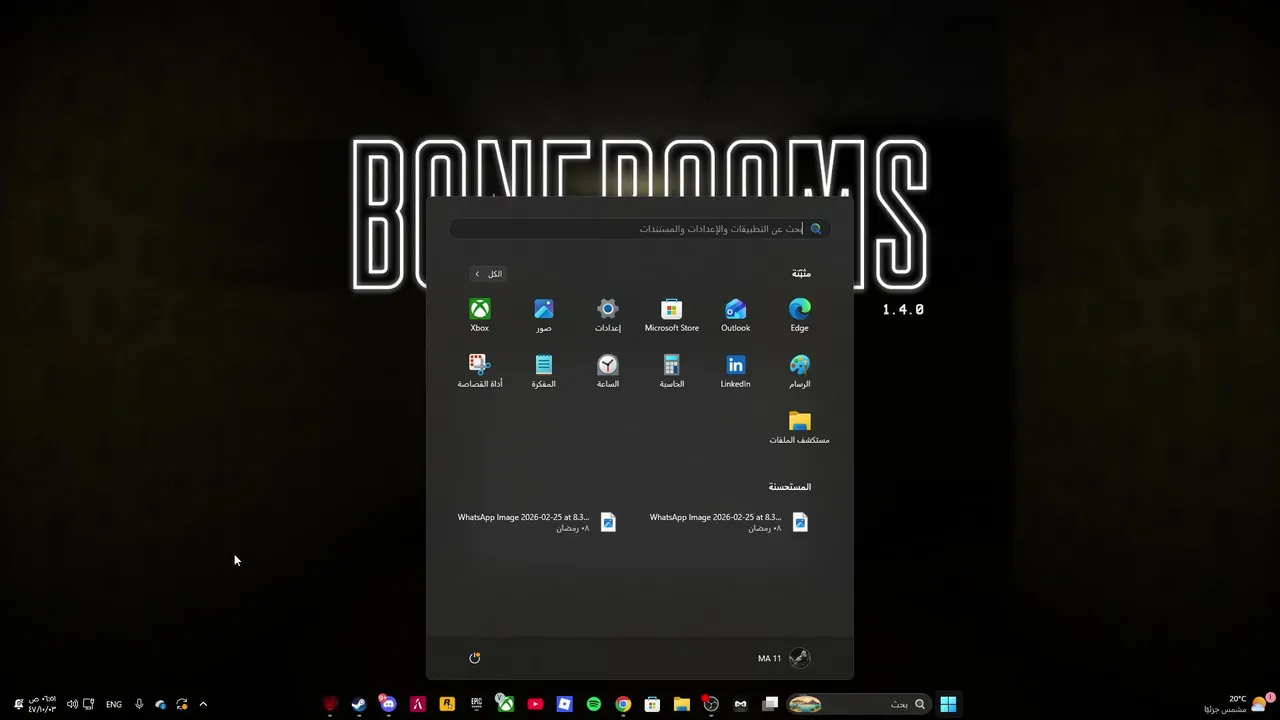Open File Explorer (مستكشف الملفات) pinned app
The height and width of the screenshot is (720, 1280).
pyautogui.click(x=800, y=427)
